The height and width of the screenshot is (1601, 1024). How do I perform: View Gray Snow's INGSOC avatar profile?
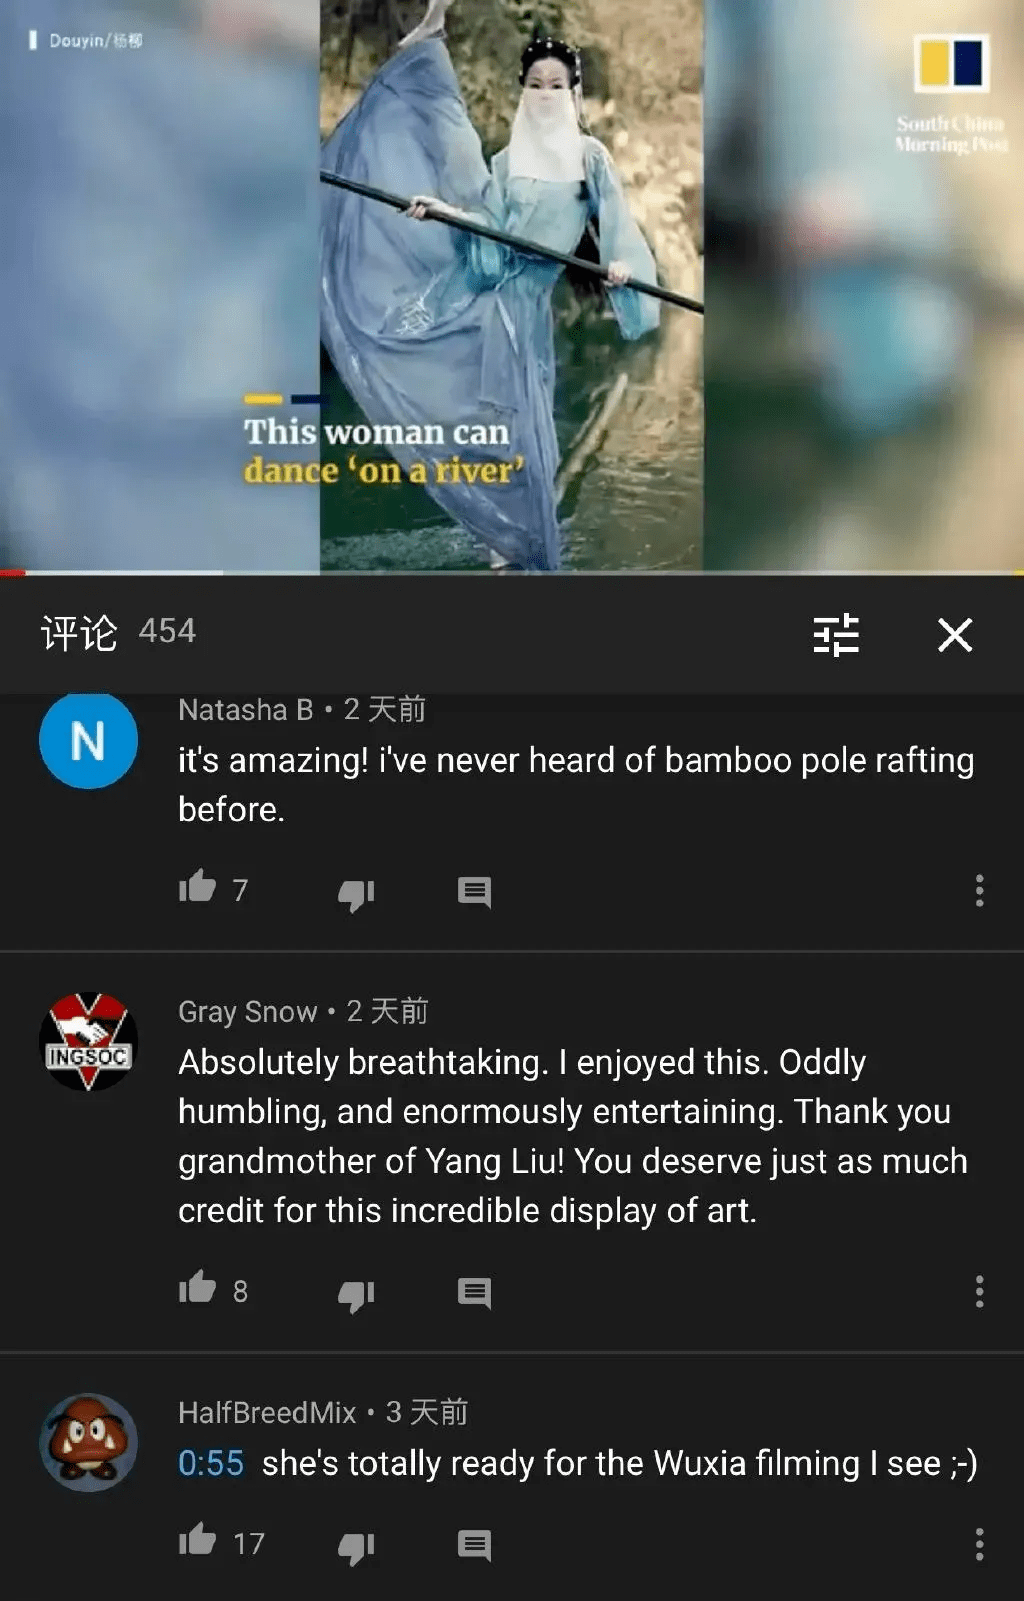pos(88,1041)
